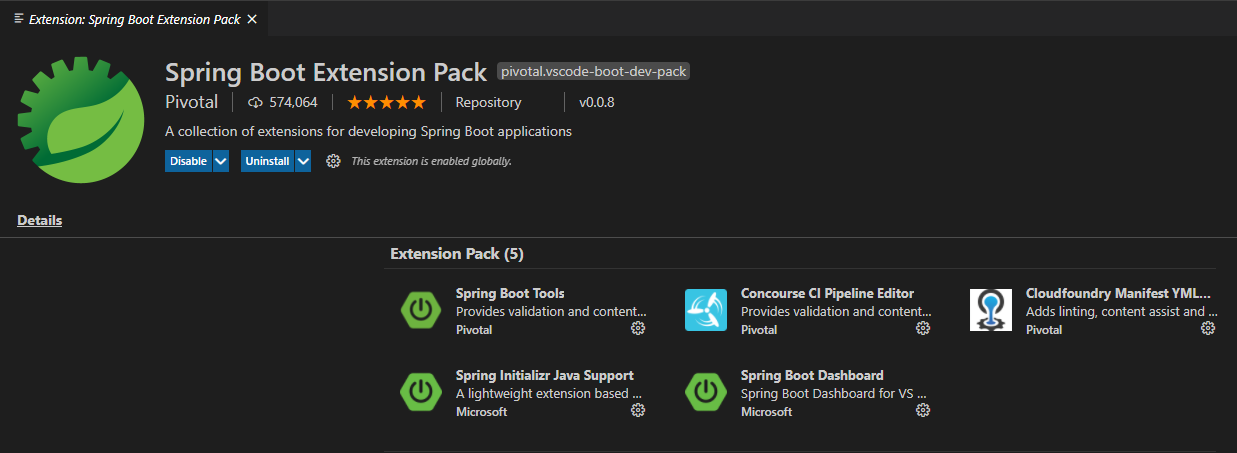Open manage gear next to Uninstall dropdown
Image resolution: width=1237 pixels, height=453 pixels.
point(334,161)
